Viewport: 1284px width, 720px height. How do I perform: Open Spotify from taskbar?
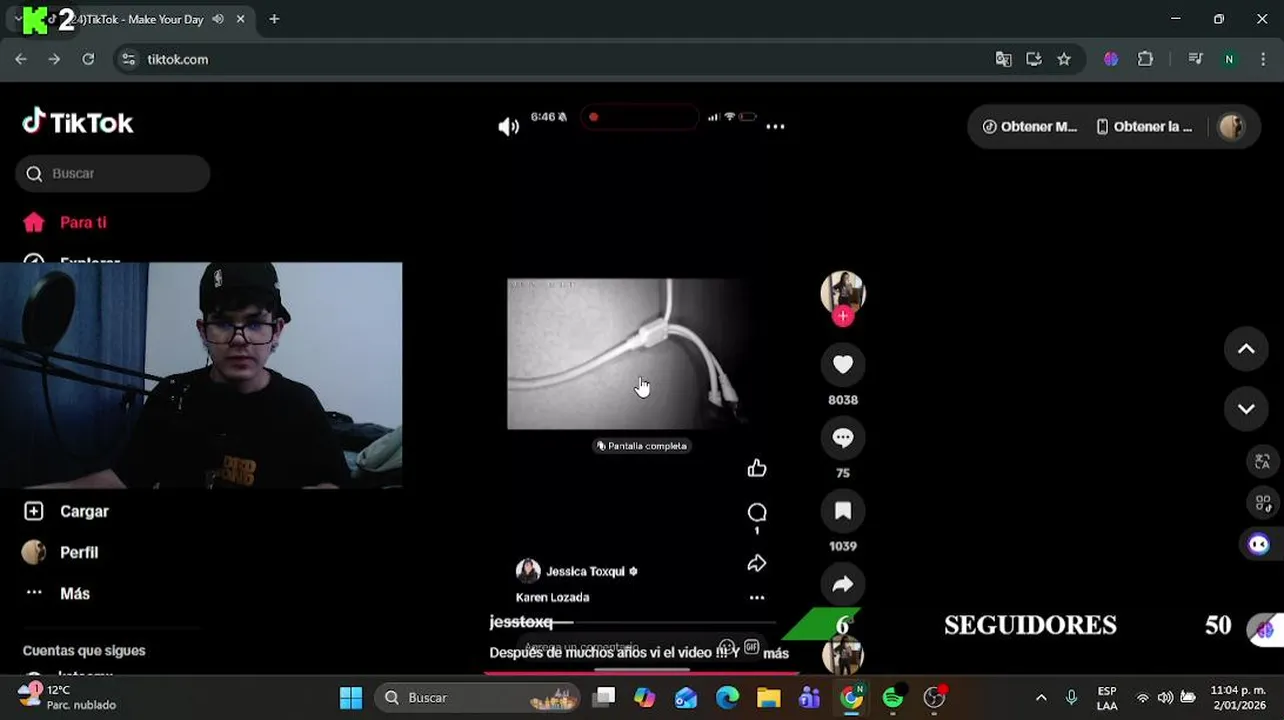coord(892,697)
